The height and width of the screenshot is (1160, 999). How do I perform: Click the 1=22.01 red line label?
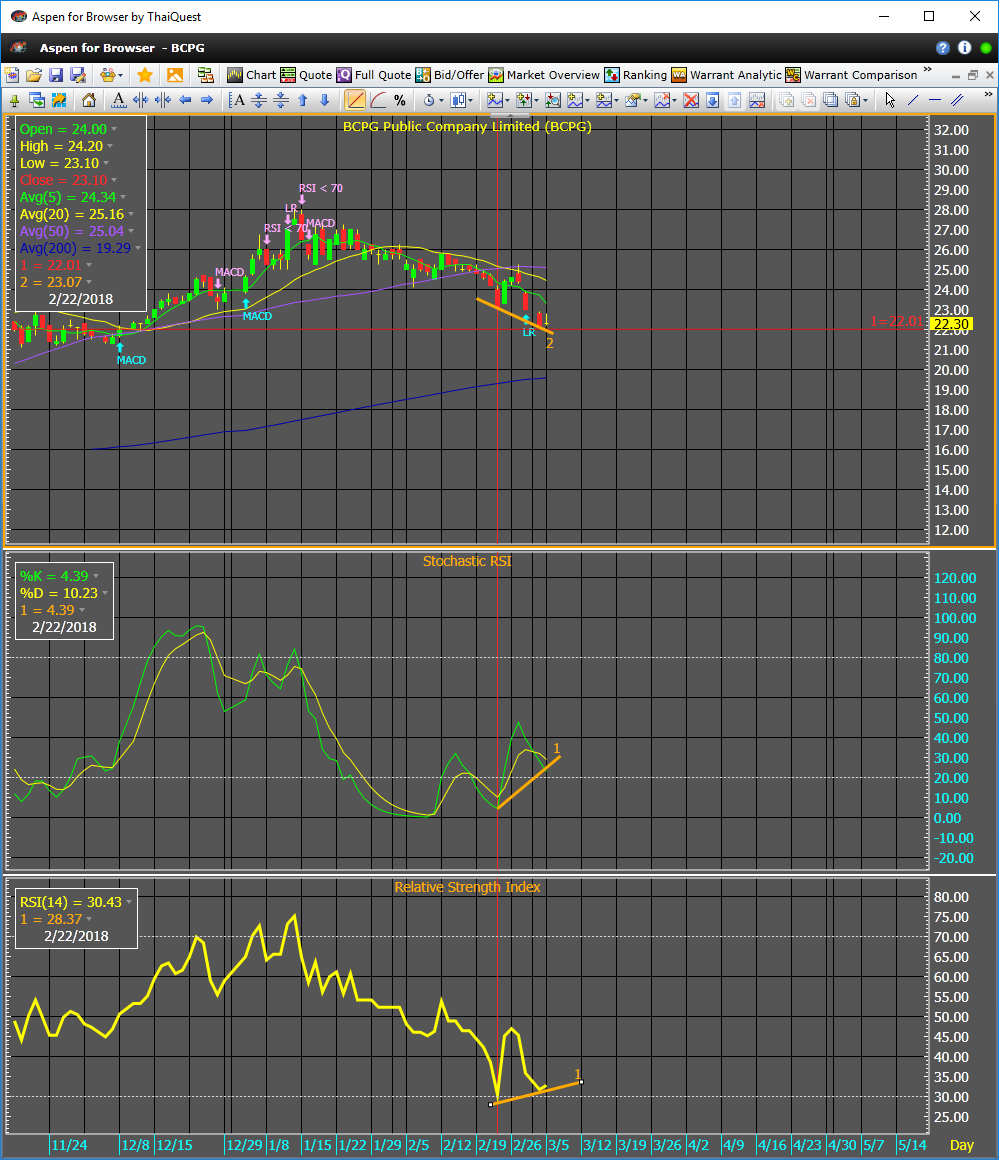coord(897,321)
